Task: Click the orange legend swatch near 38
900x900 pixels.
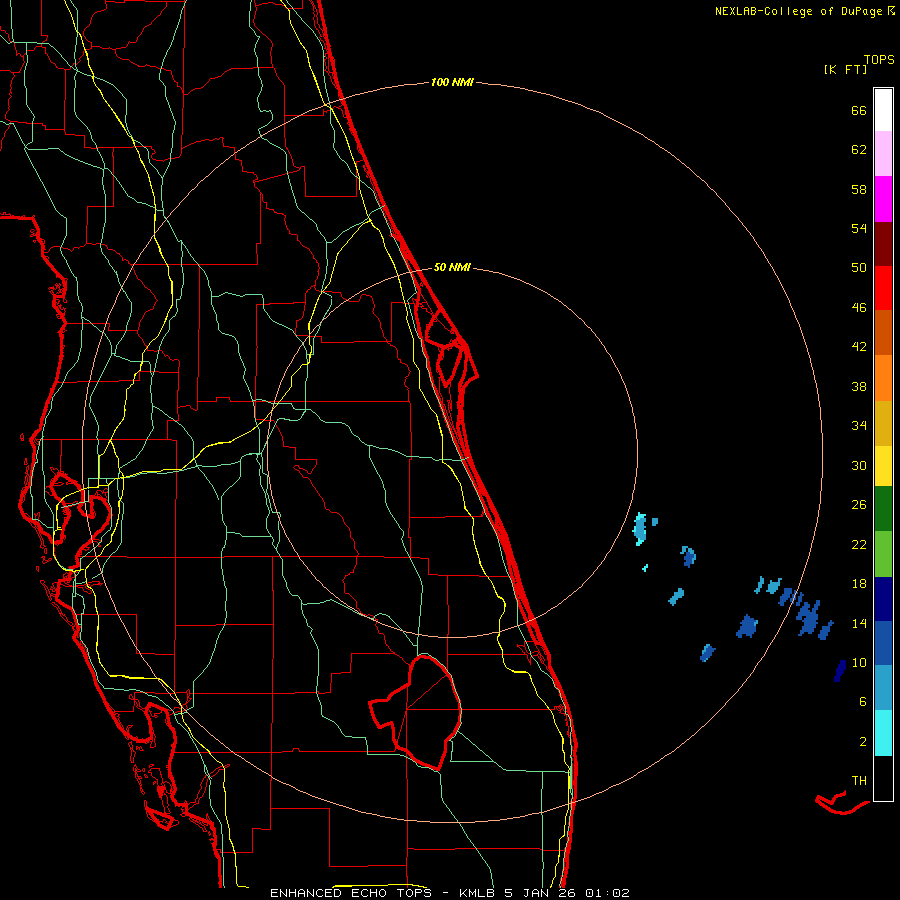Action: pos(883,378)
